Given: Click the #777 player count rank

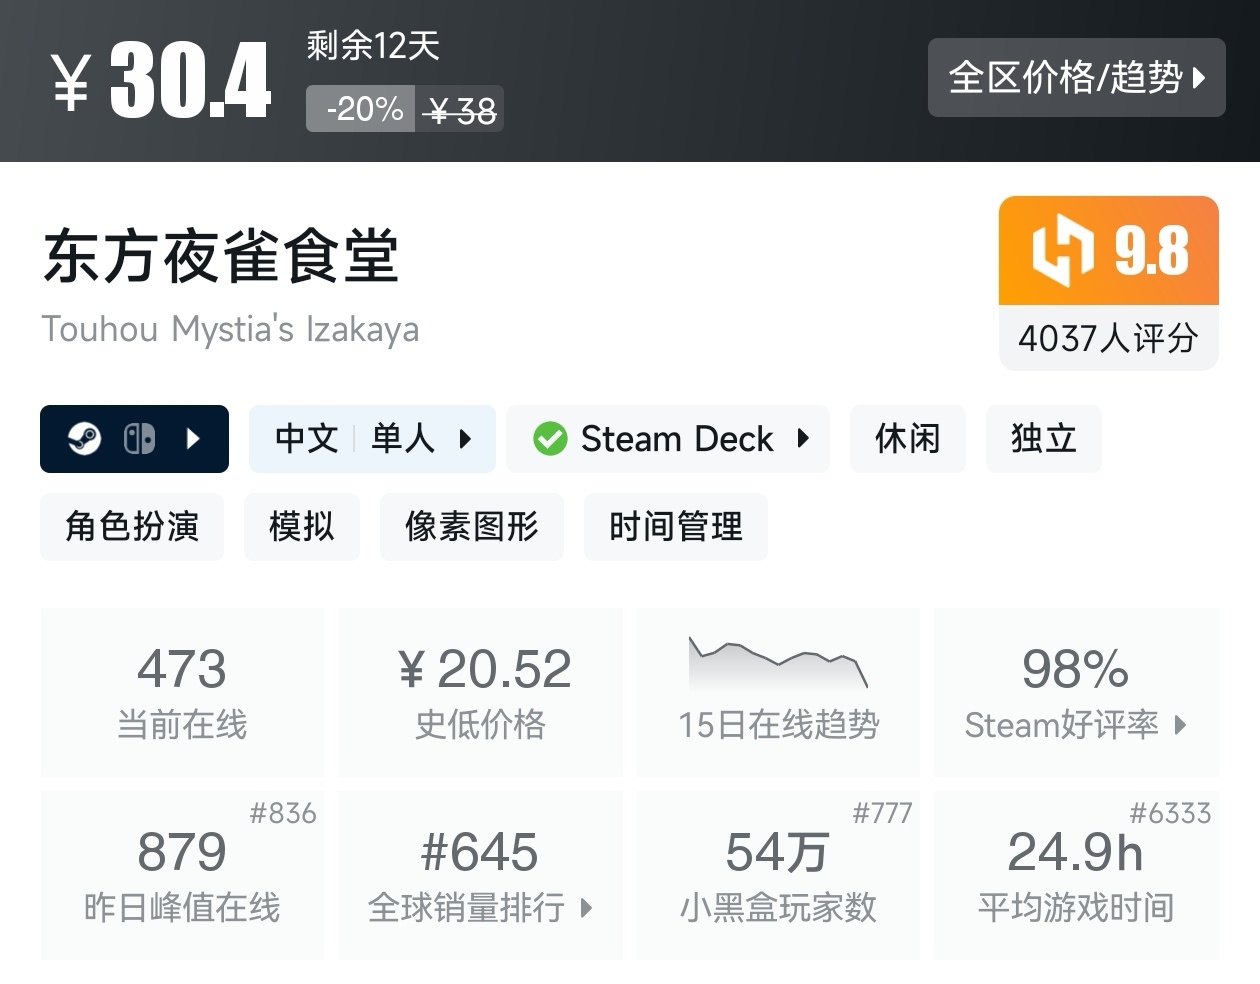Looking at the screenshot, I should tap(882, 813).
